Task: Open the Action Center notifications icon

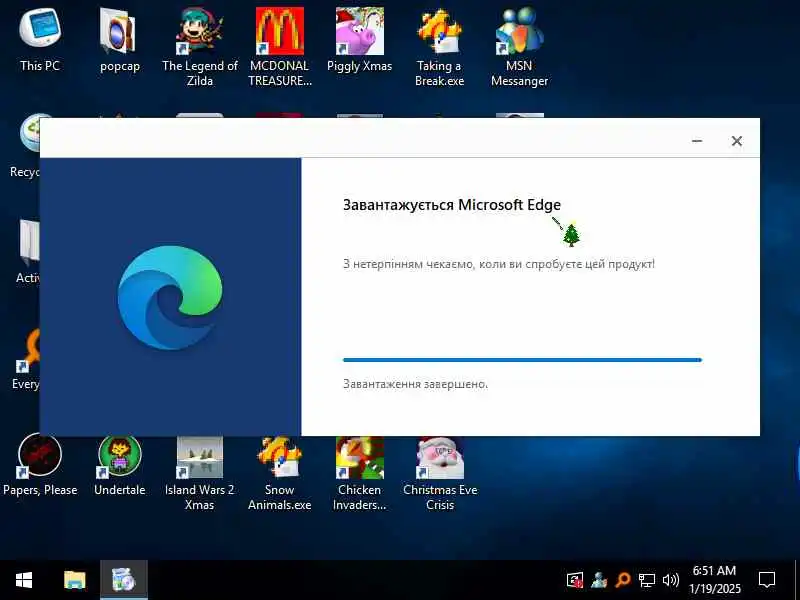Action: pyautogui.click(x=767, y=580)
